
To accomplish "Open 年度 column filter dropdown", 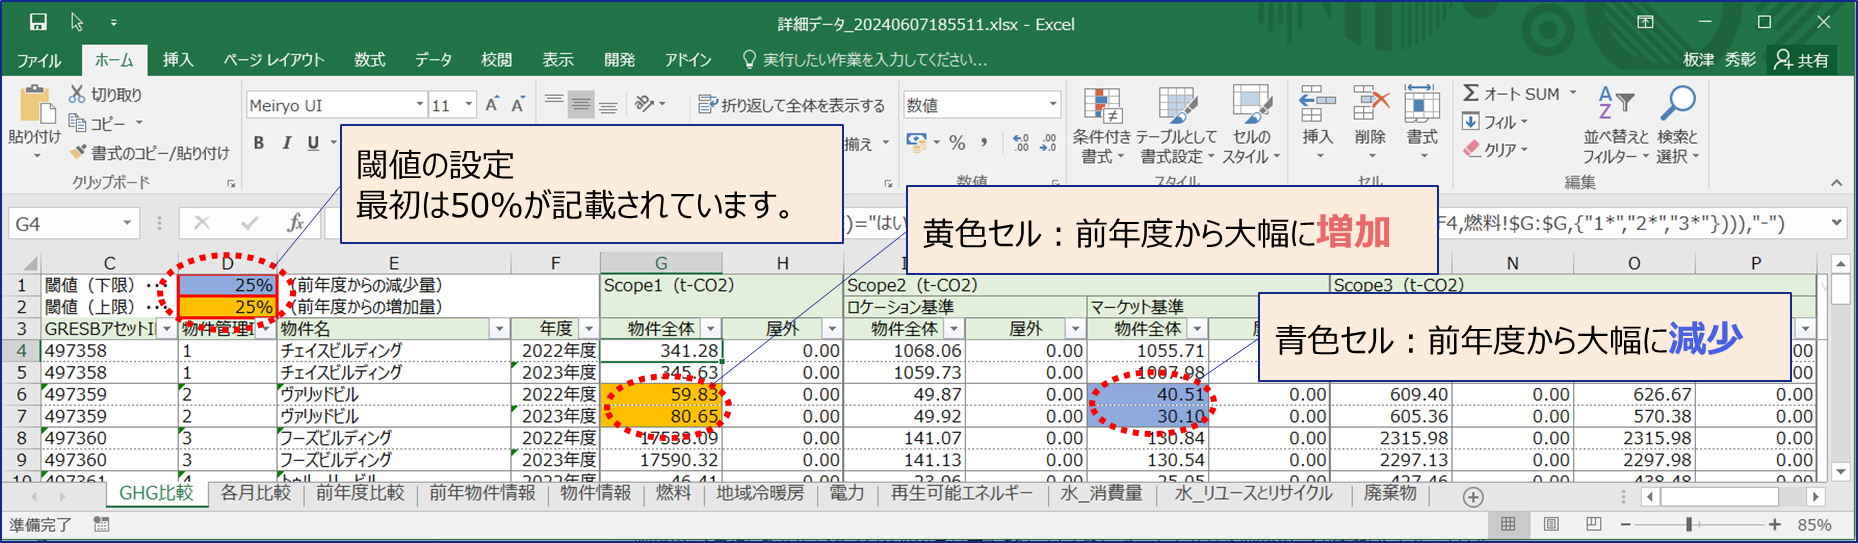I will point(589,329).
